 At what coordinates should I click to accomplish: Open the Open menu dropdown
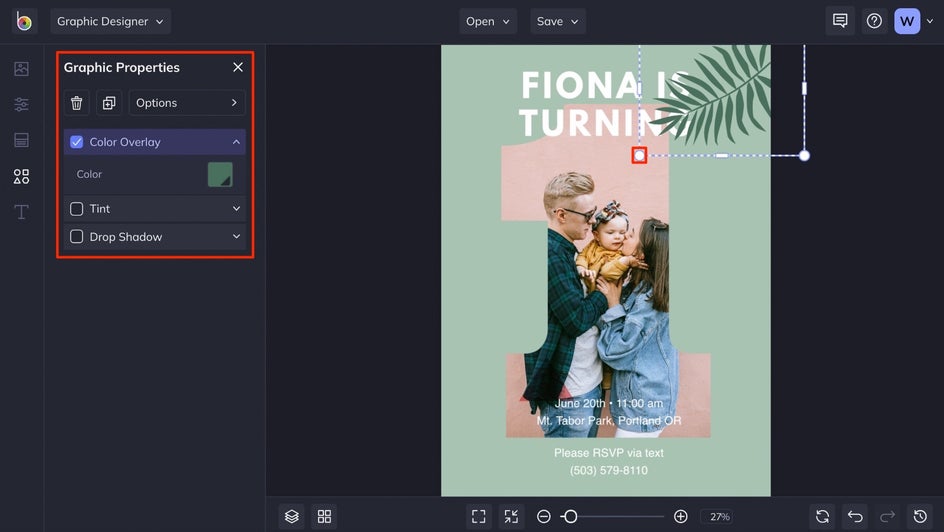coord(488,21)
